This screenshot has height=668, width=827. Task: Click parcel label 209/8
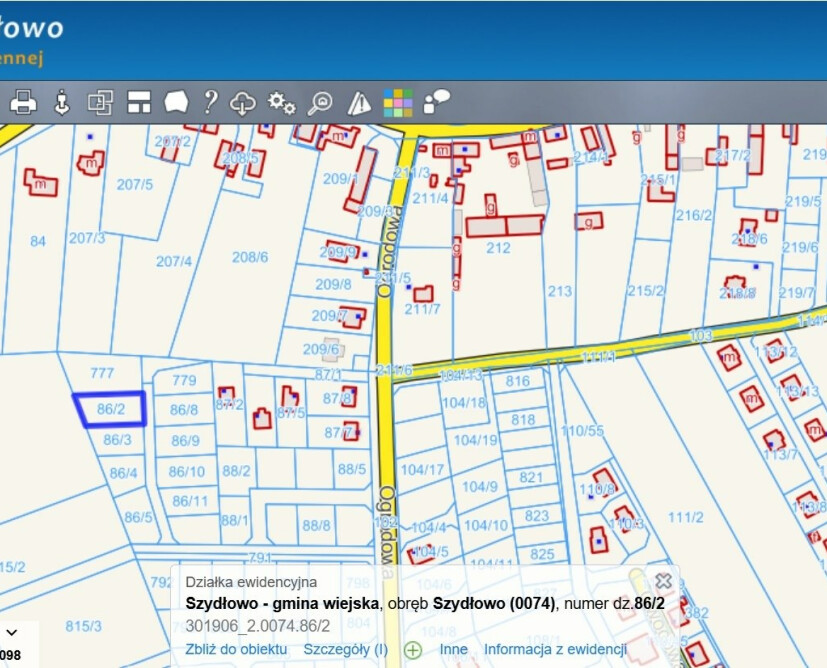[x=333, y=285]
